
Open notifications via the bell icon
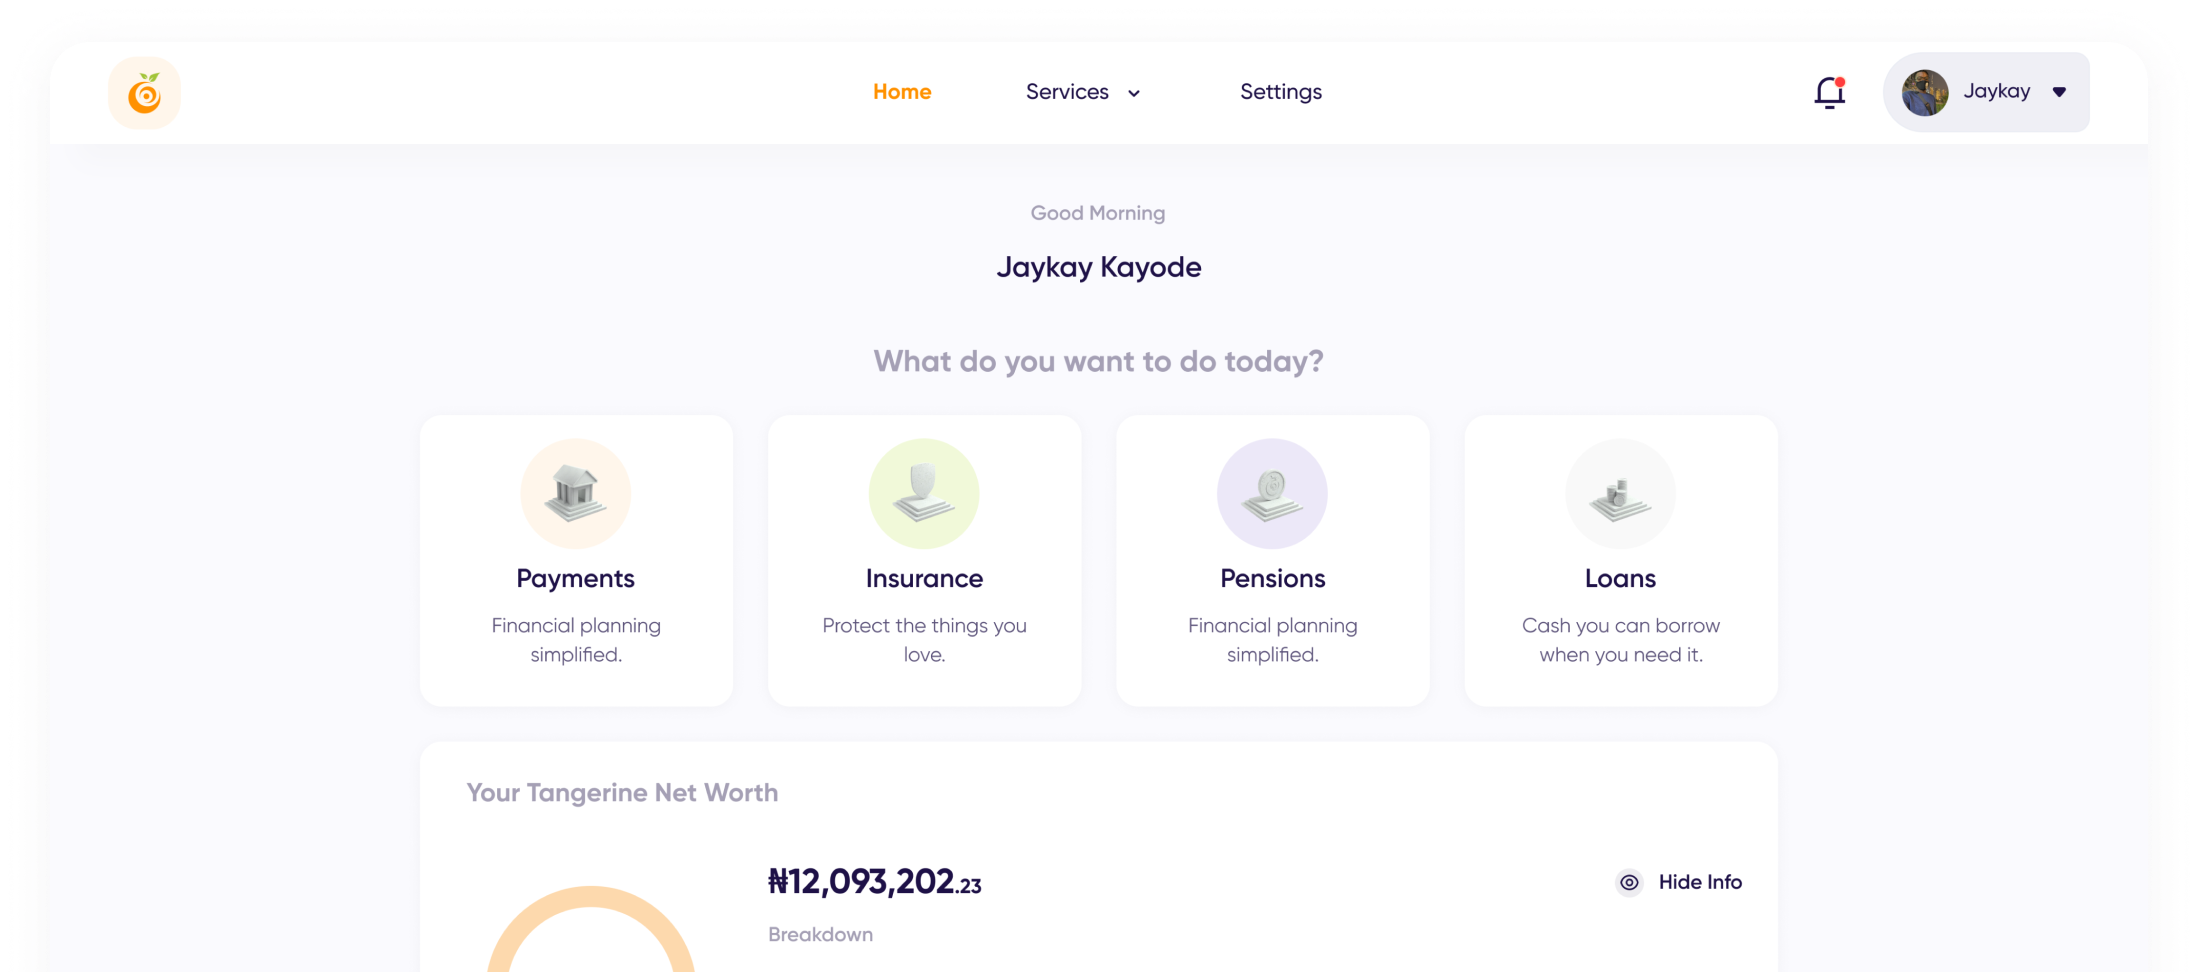(1829, 93)
